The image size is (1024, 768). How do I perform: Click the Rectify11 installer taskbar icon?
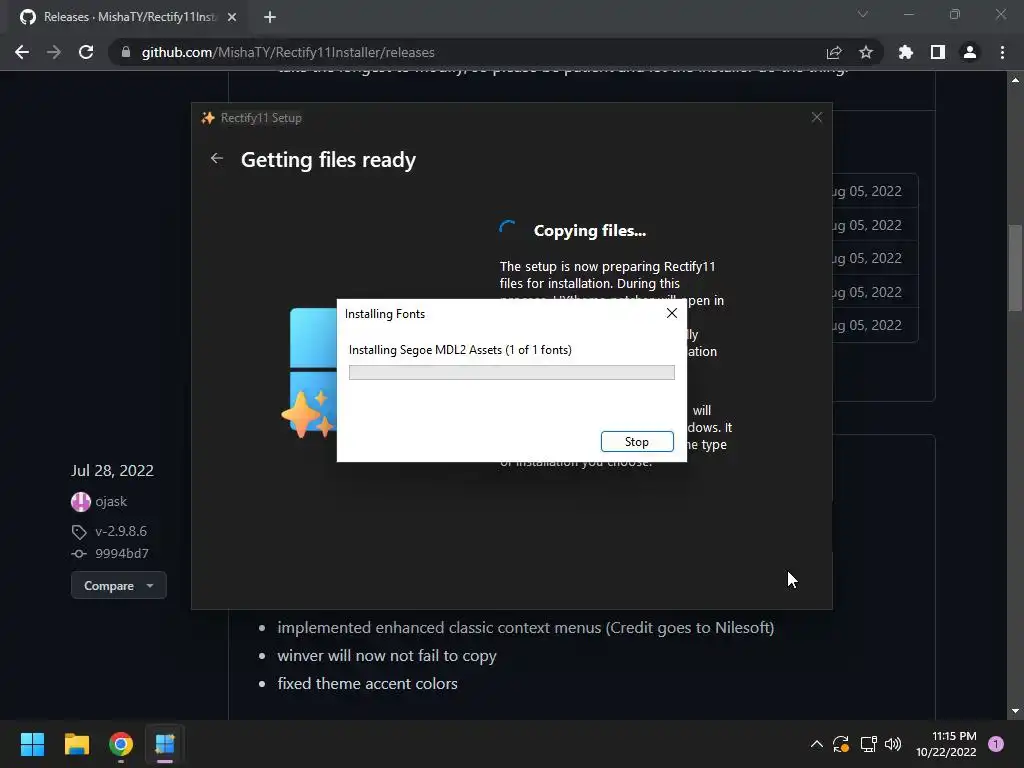click(x=165, y=744)
